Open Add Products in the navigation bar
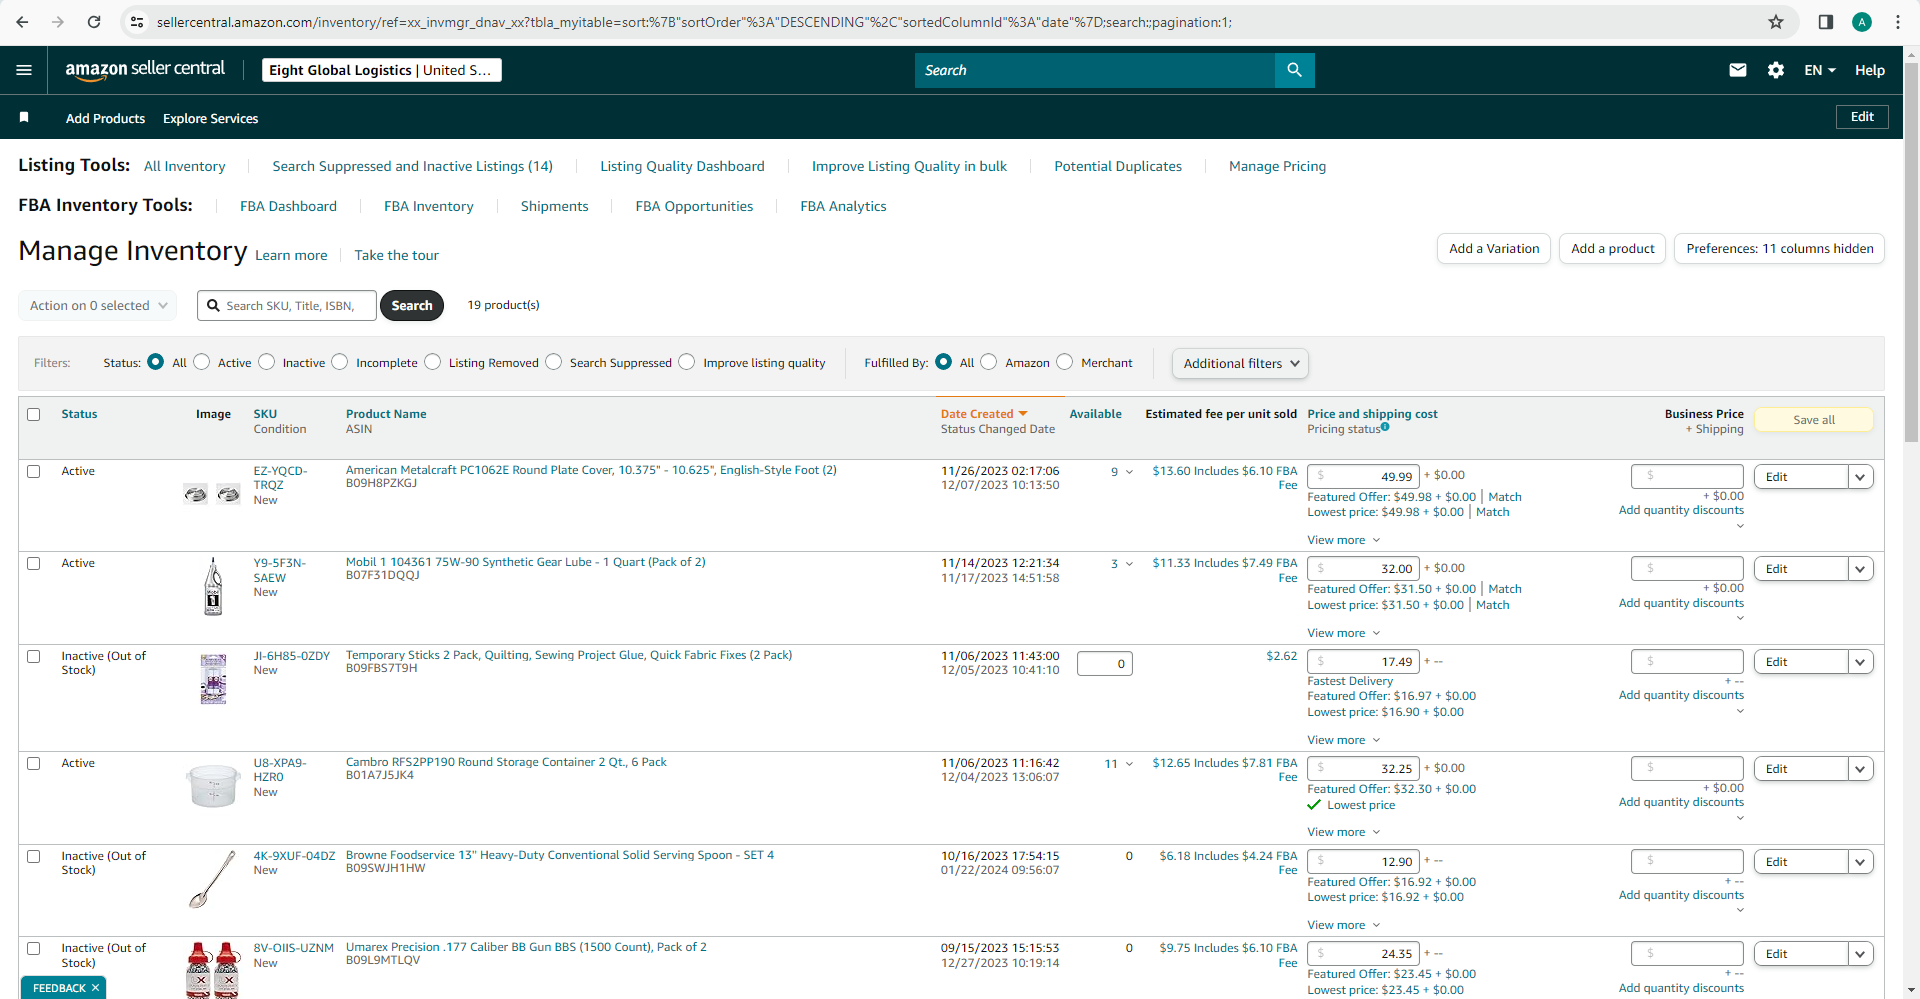 pyautogui.click(x=105, y=118)
